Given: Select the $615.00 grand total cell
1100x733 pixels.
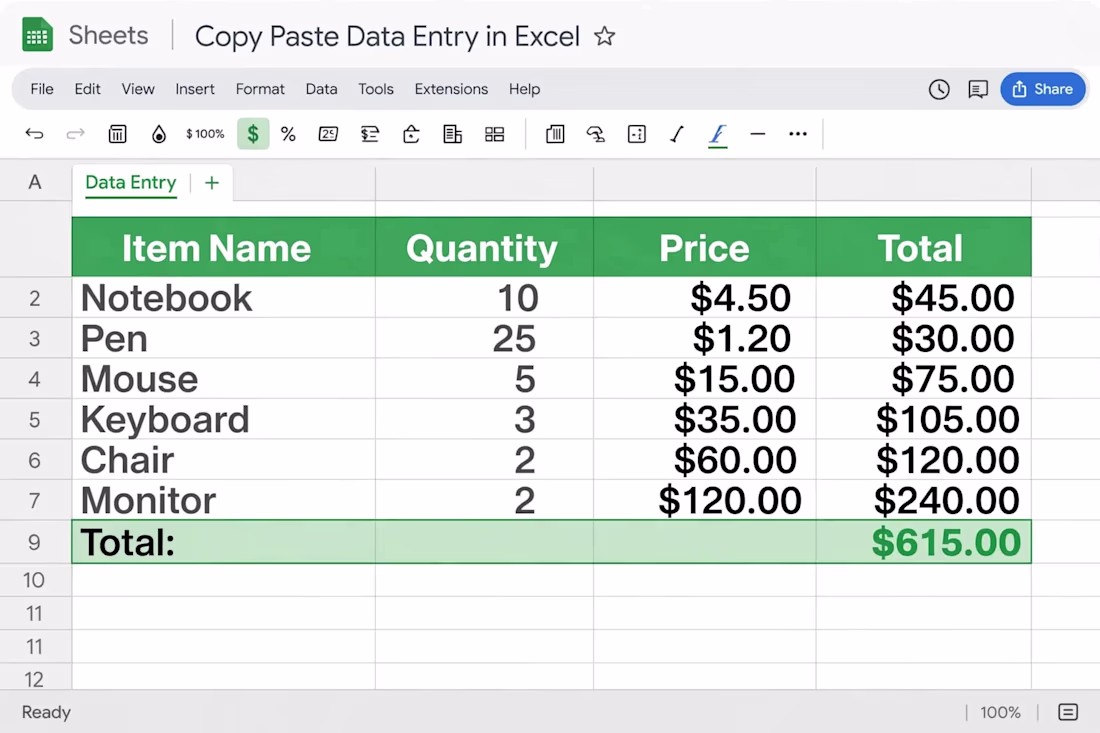Looking at the screenshot, I should [x=923, y=542].
